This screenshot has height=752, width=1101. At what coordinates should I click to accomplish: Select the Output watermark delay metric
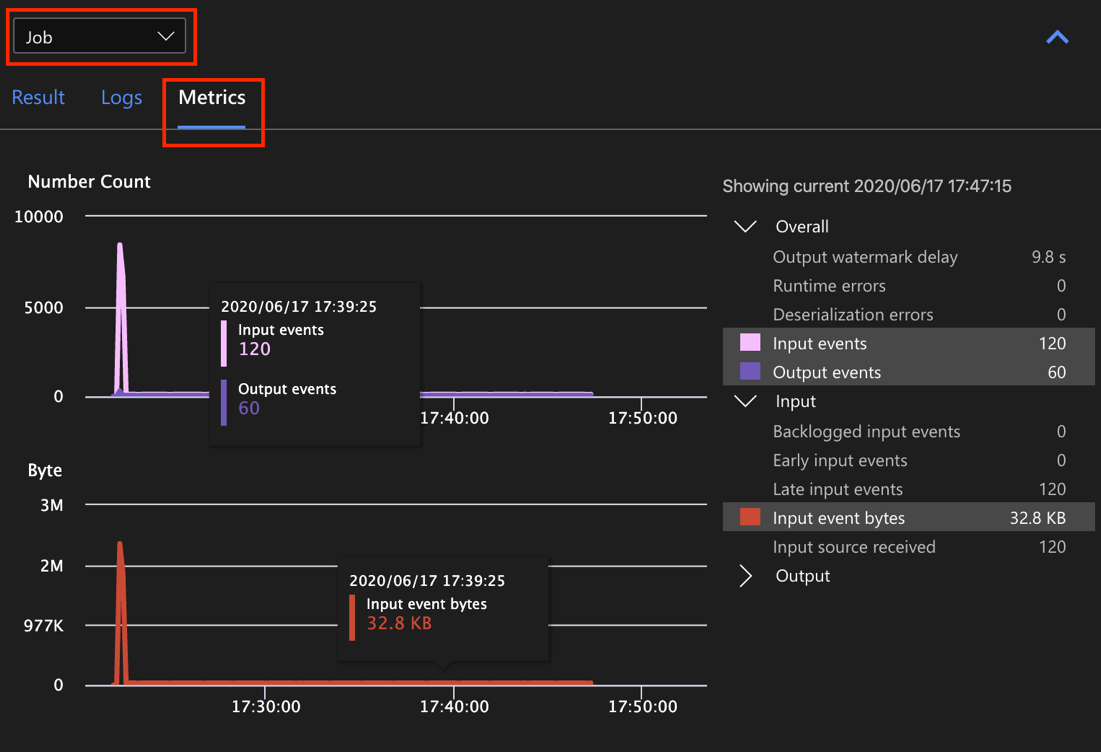pos(864,257)
